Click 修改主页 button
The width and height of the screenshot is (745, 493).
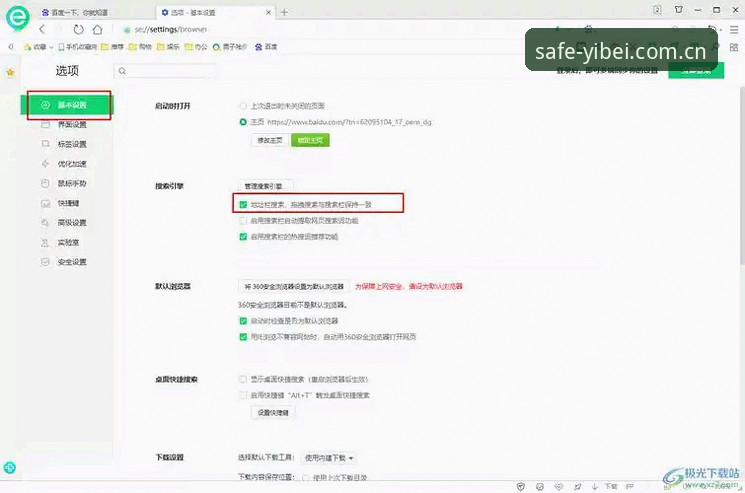tap(270, 141)
